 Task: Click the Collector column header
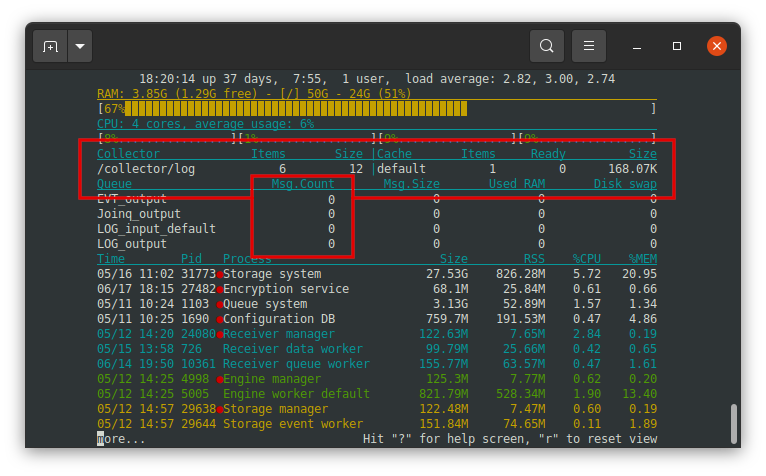coord(128,154)
